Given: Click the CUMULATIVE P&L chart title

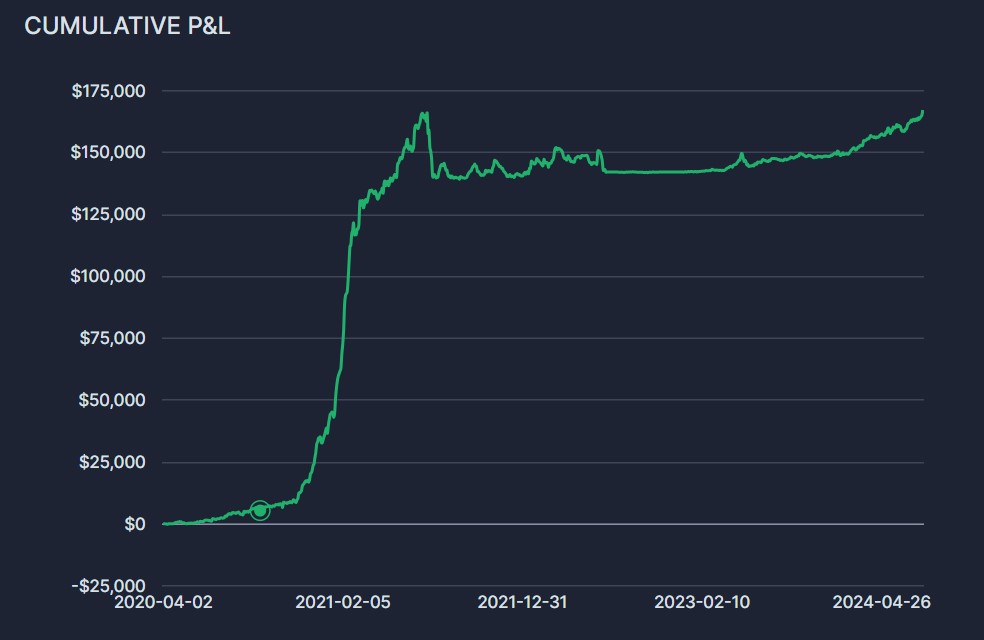Looking at the screenshot, I should [x=127, y=26].
